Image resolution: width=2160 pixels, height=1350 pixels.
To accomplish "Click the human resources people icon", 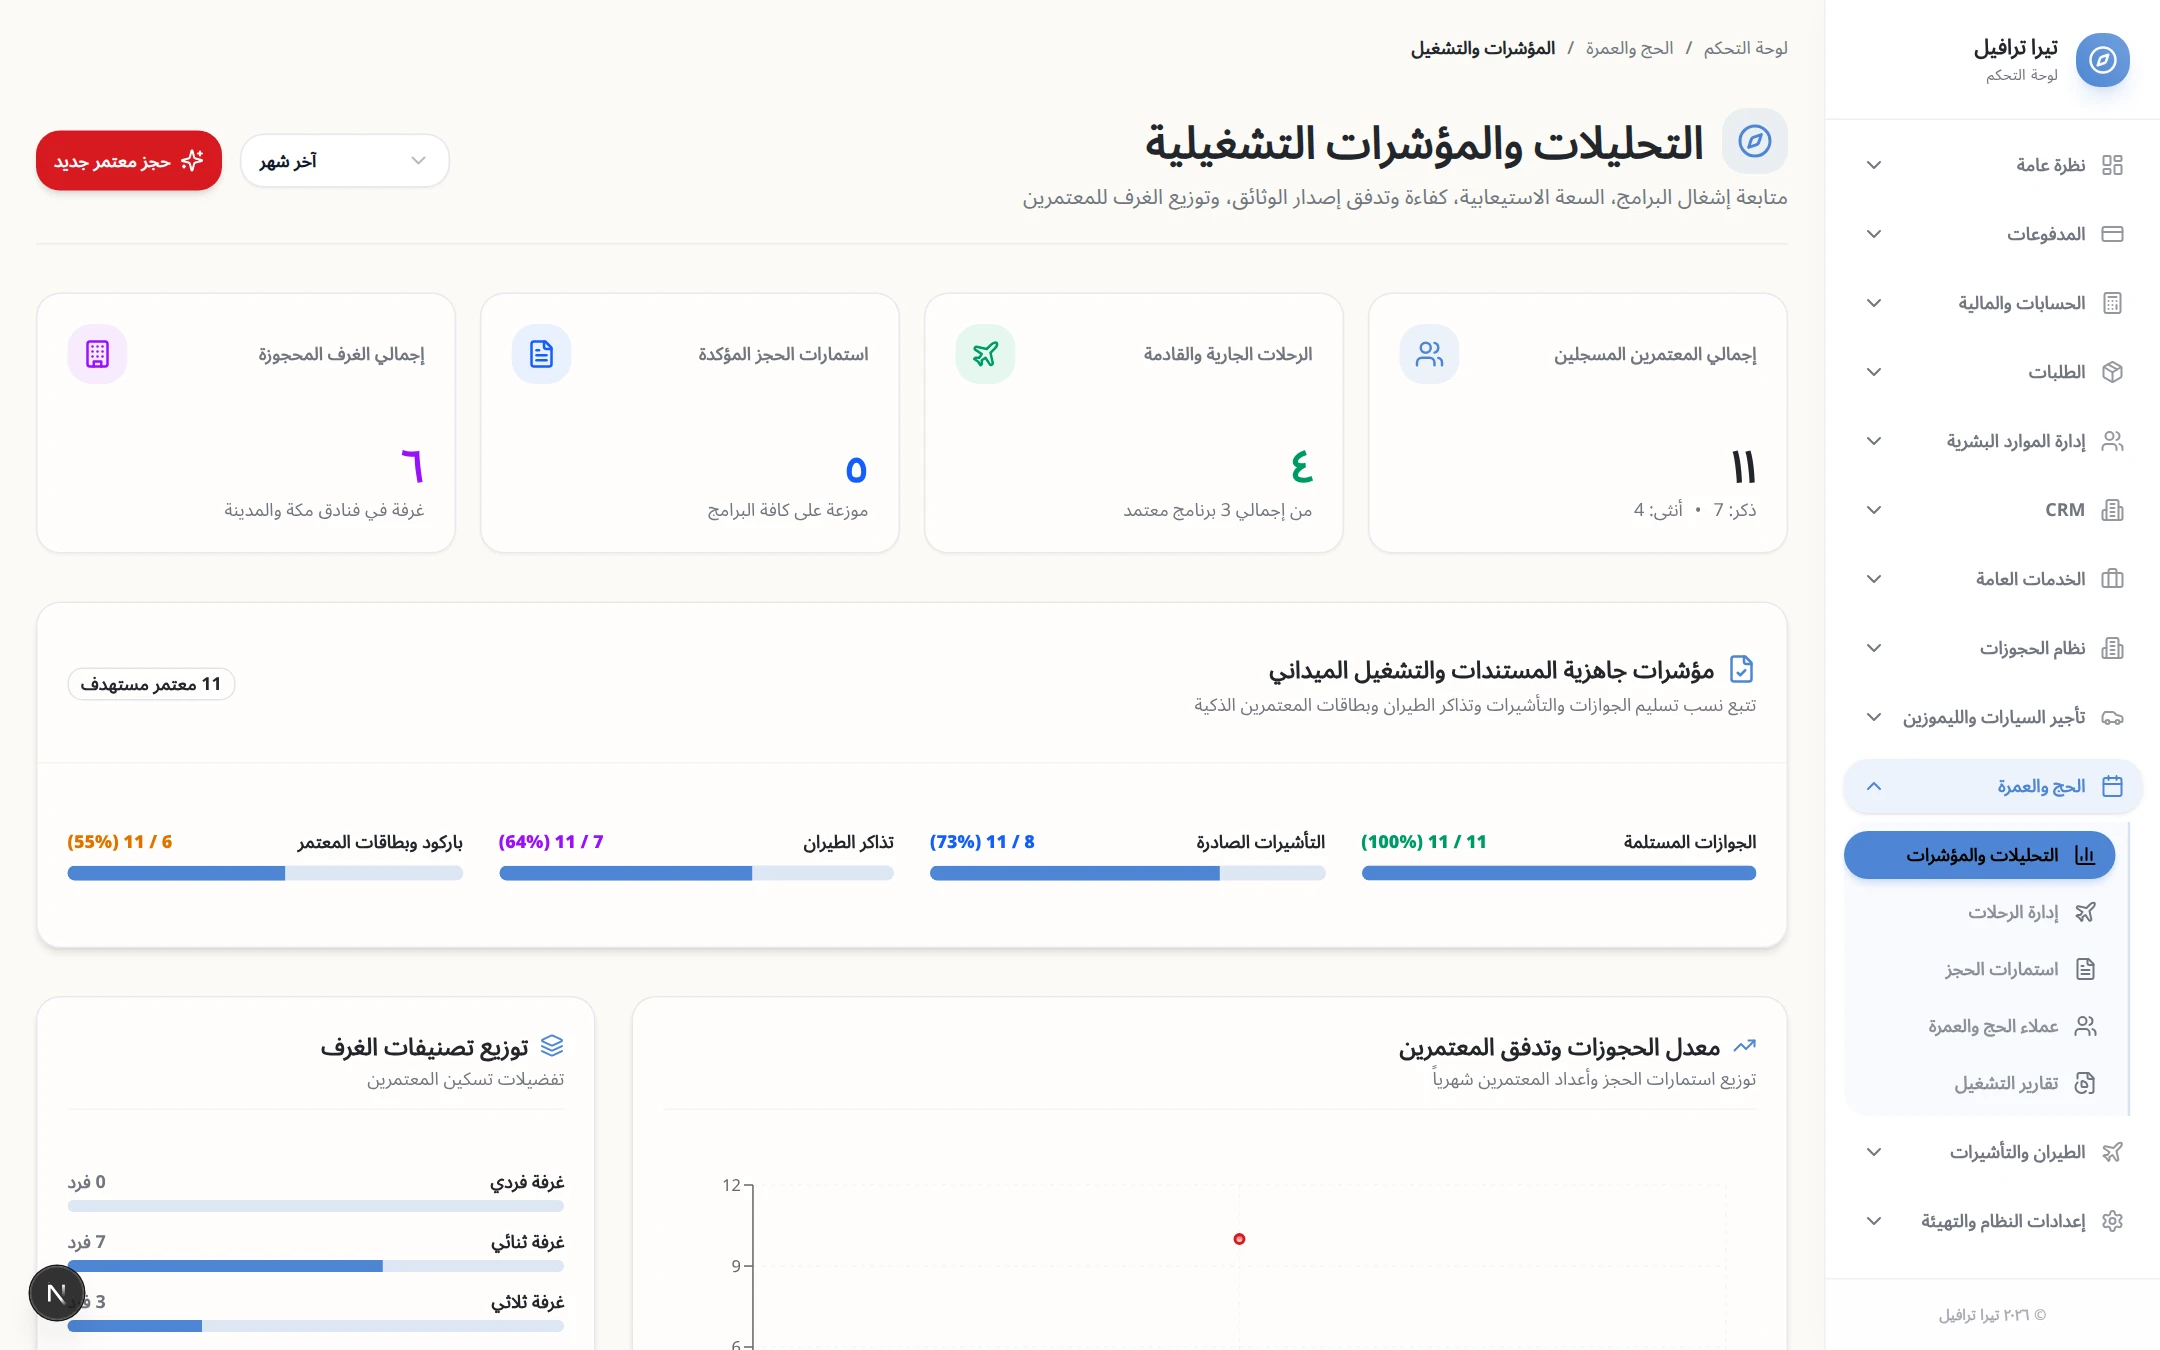I will [x=2112, y=441].
